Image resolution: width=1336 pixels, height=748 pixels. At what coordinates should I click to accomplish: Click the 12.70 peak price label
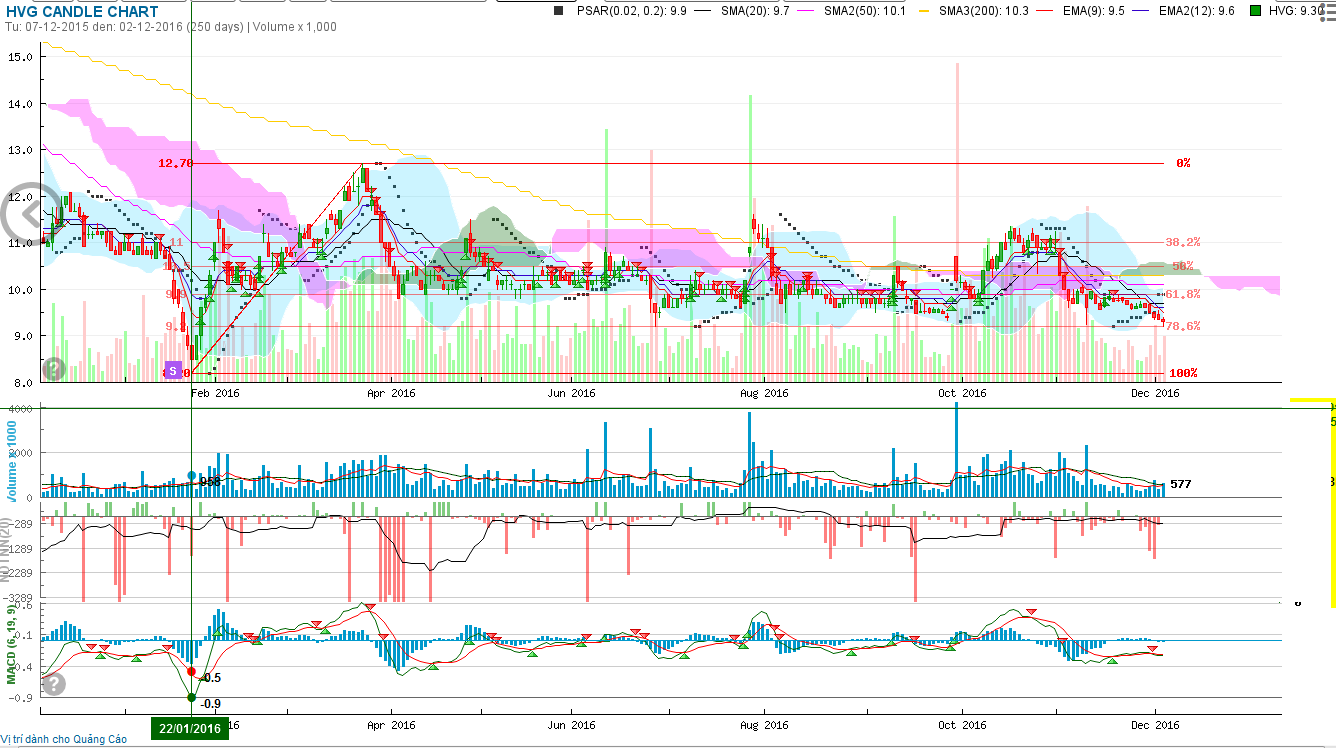coord(175,163)
